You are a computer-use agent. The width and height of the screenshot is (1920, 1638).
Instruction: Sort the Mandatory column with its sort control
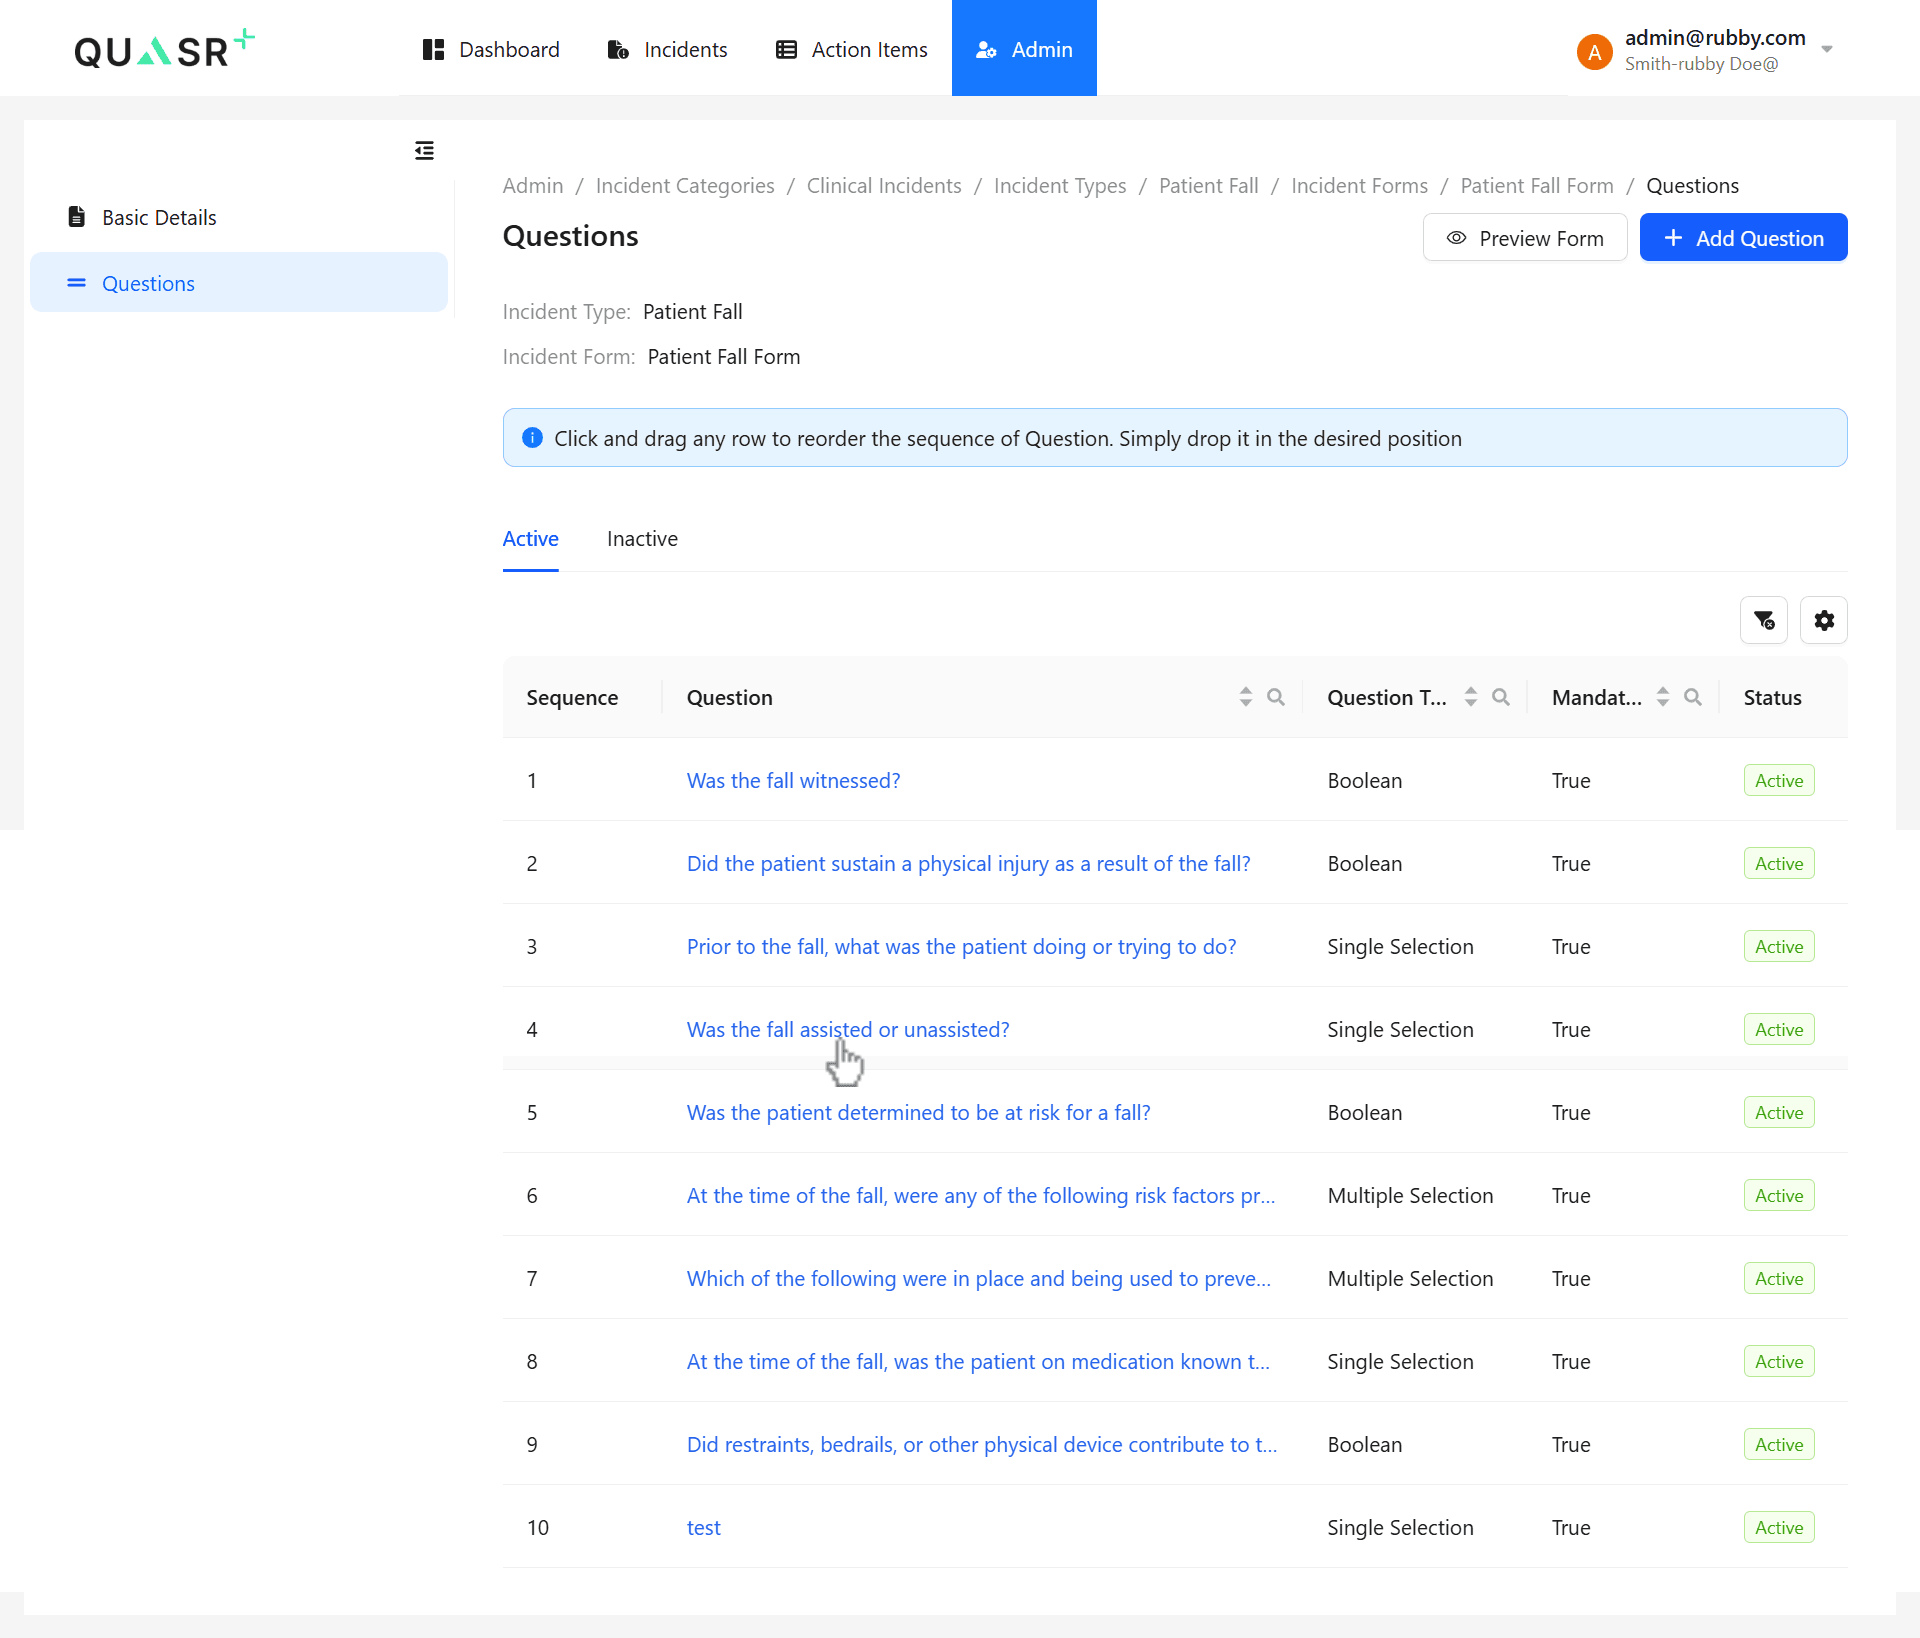pyautogui.click(x=1663, y=697)
